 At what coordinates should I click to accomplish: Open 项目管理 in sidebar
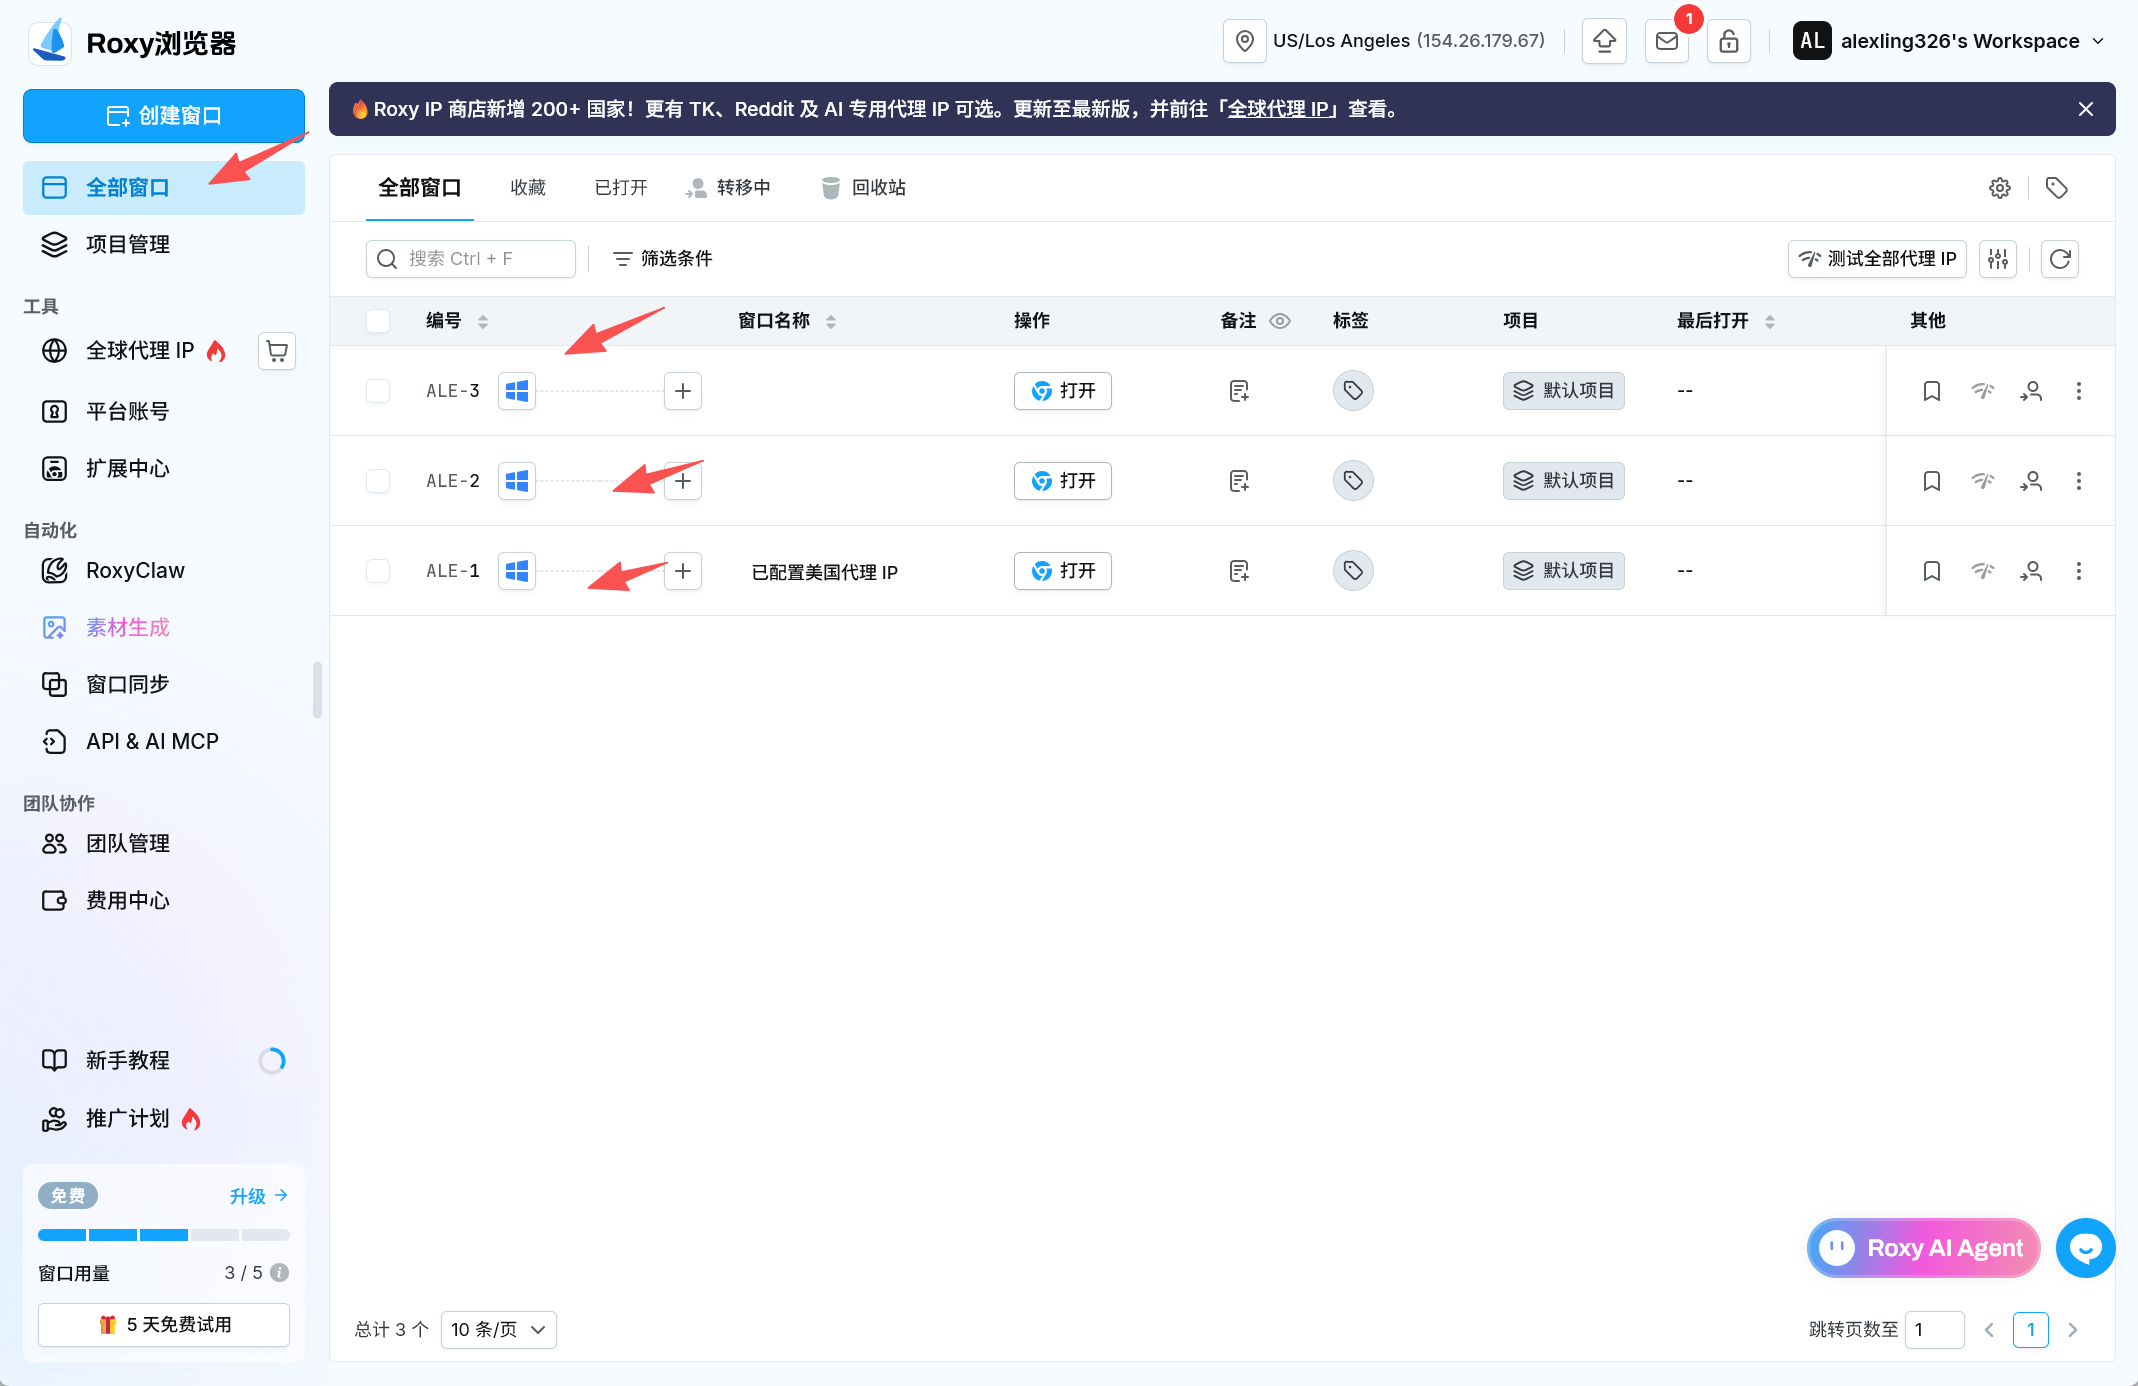(164, 245)
